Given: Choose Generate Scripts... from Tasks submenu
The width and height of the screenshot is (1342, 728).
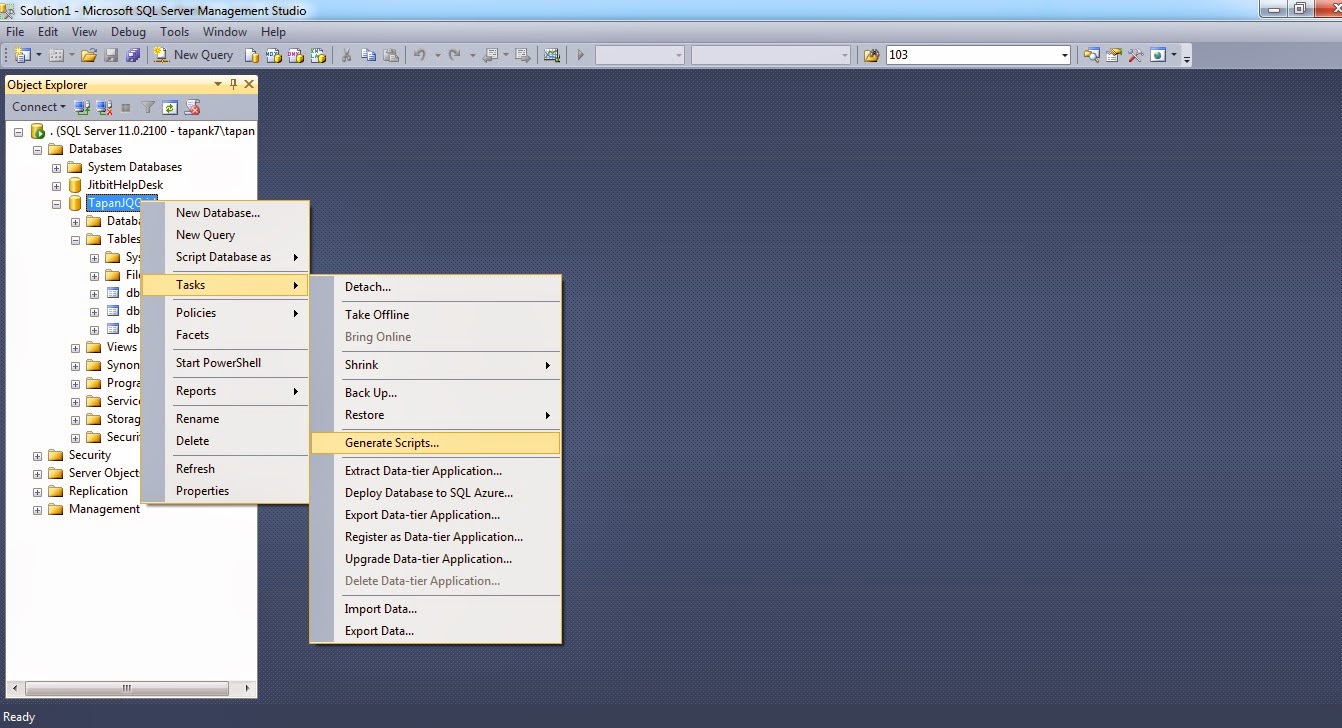Looking at the screenshot, I should (436, 443).
